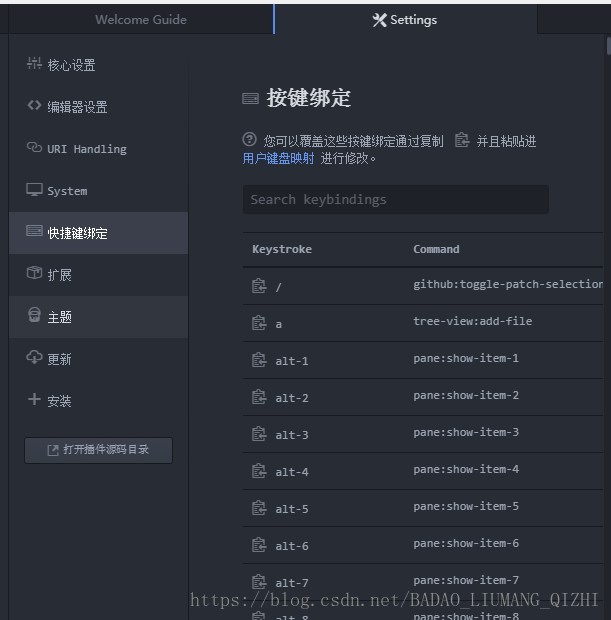Click the paint bucket icon beside 主题
Screen dimensions: 611x620
(34, 315)
